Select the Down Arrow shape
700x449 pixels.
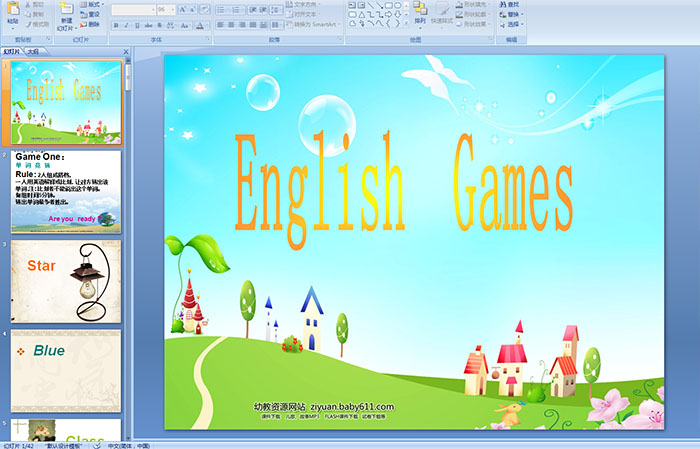pos(398,15)
